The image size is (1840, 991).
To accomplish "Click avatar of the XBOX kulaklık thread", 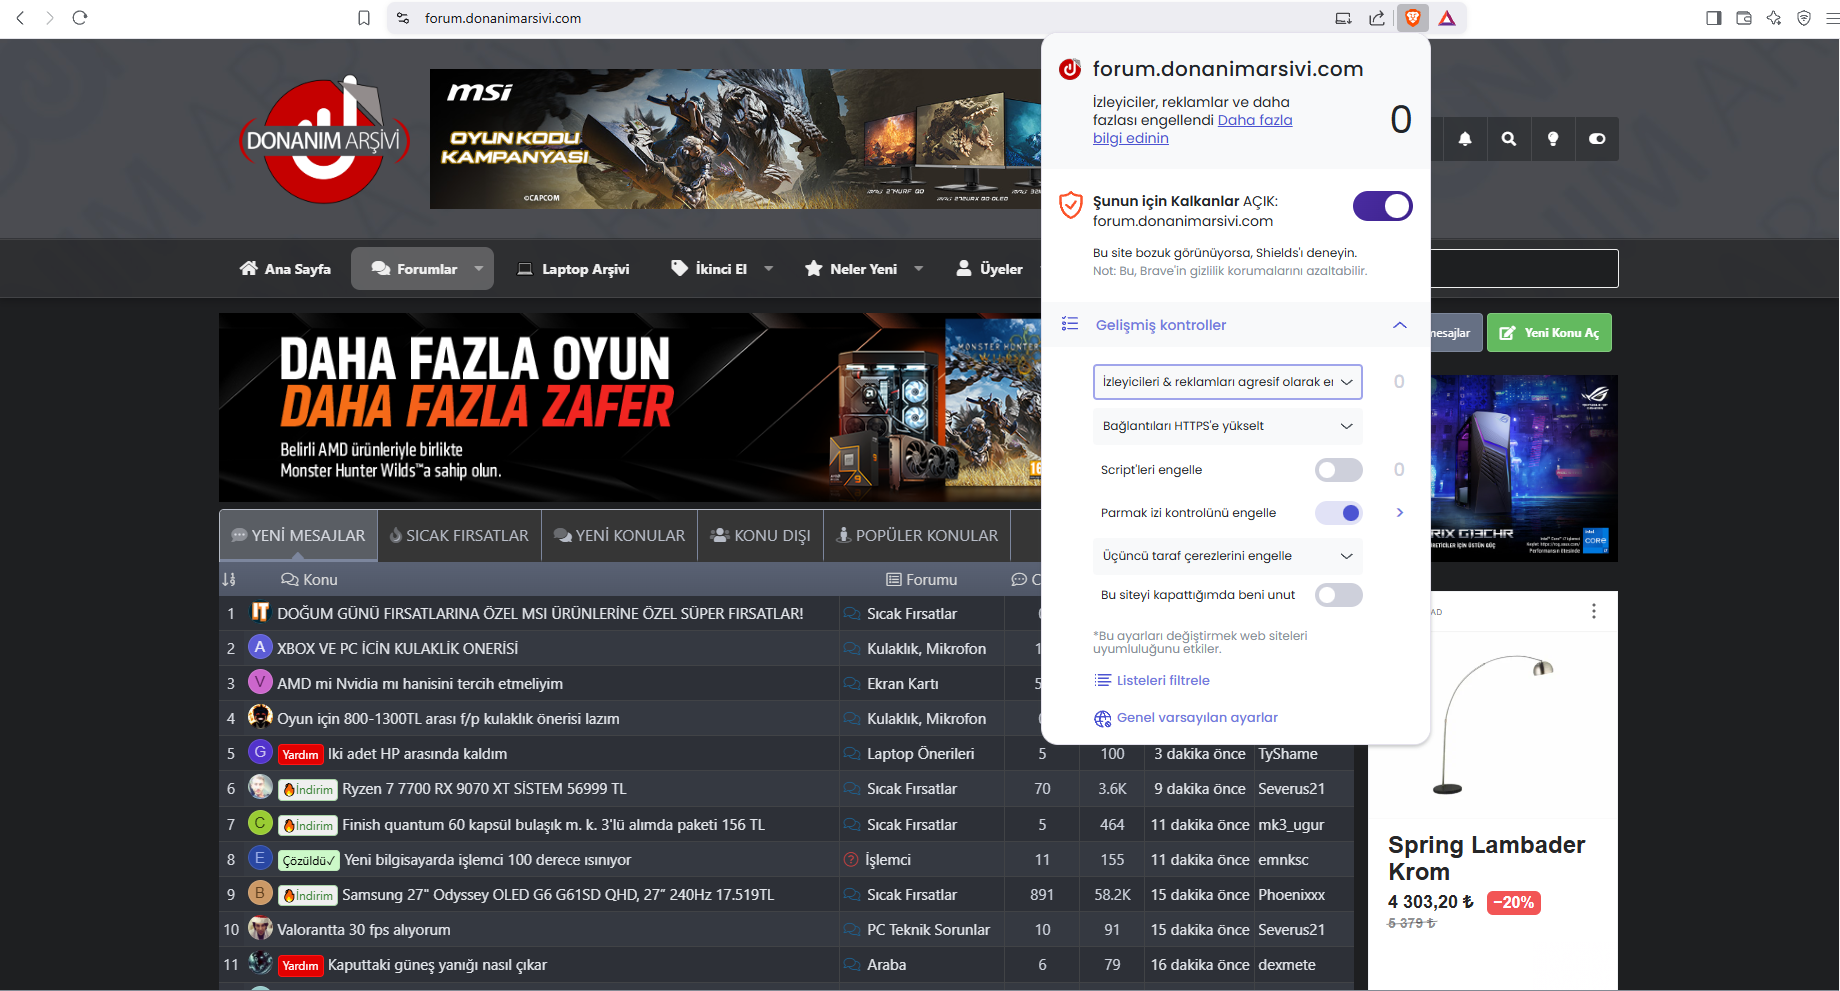I will [x=260, y=647].
